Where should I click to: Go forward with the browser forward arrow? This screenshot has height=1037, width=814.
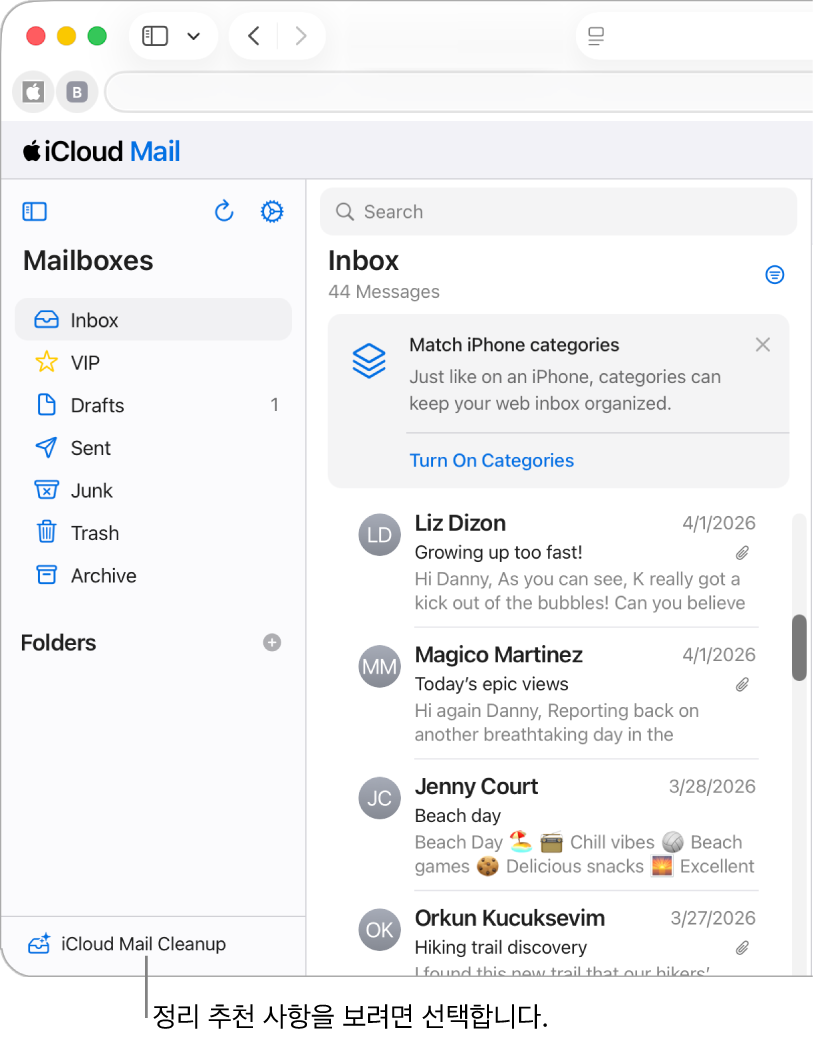click(x=301, y=36)
